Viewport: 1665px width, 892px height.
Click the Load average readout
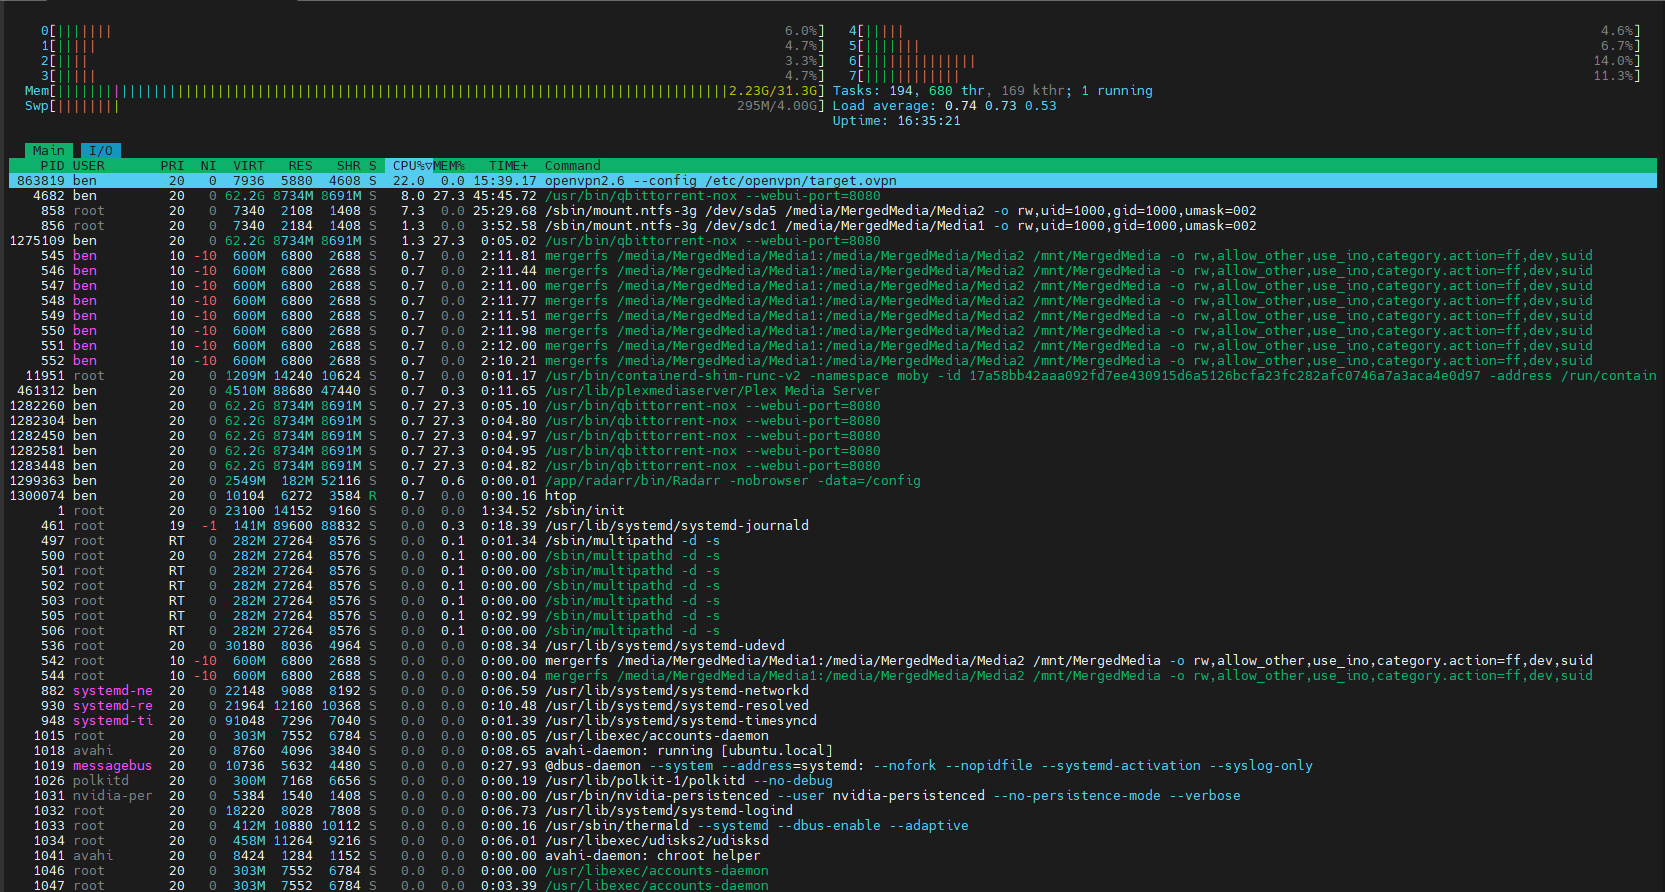tap(945, 106)
